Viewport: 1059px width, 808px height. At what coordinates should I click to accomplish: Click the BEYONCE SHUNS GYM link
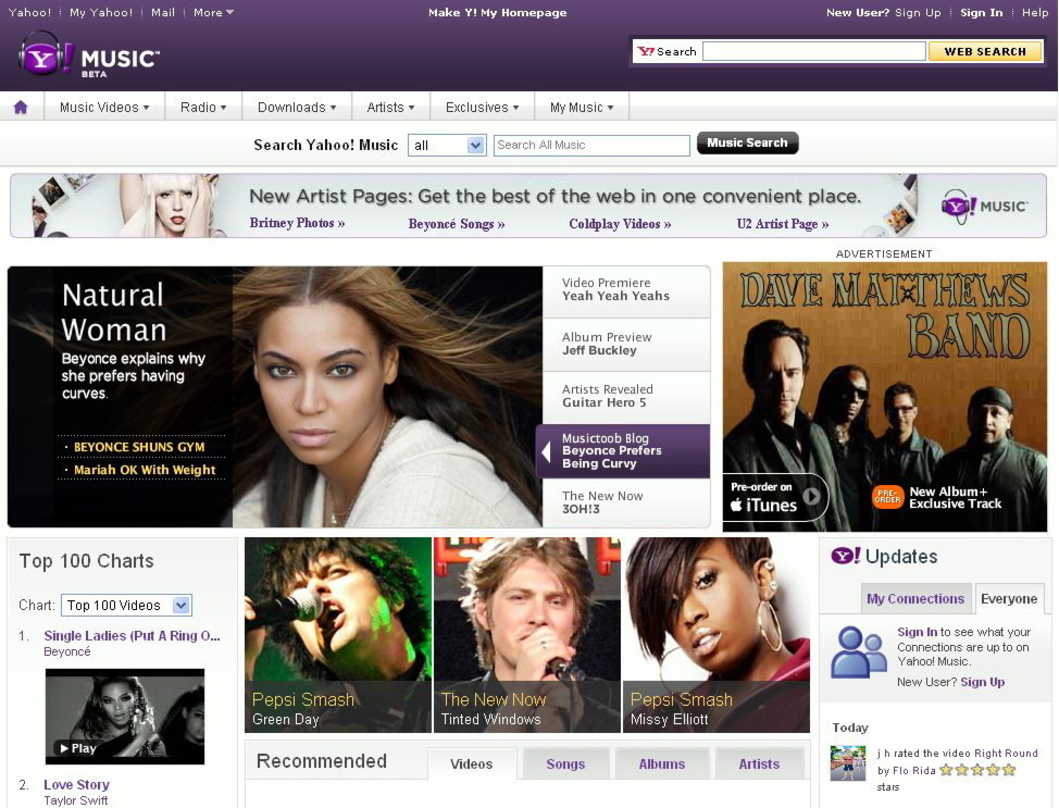139,447
